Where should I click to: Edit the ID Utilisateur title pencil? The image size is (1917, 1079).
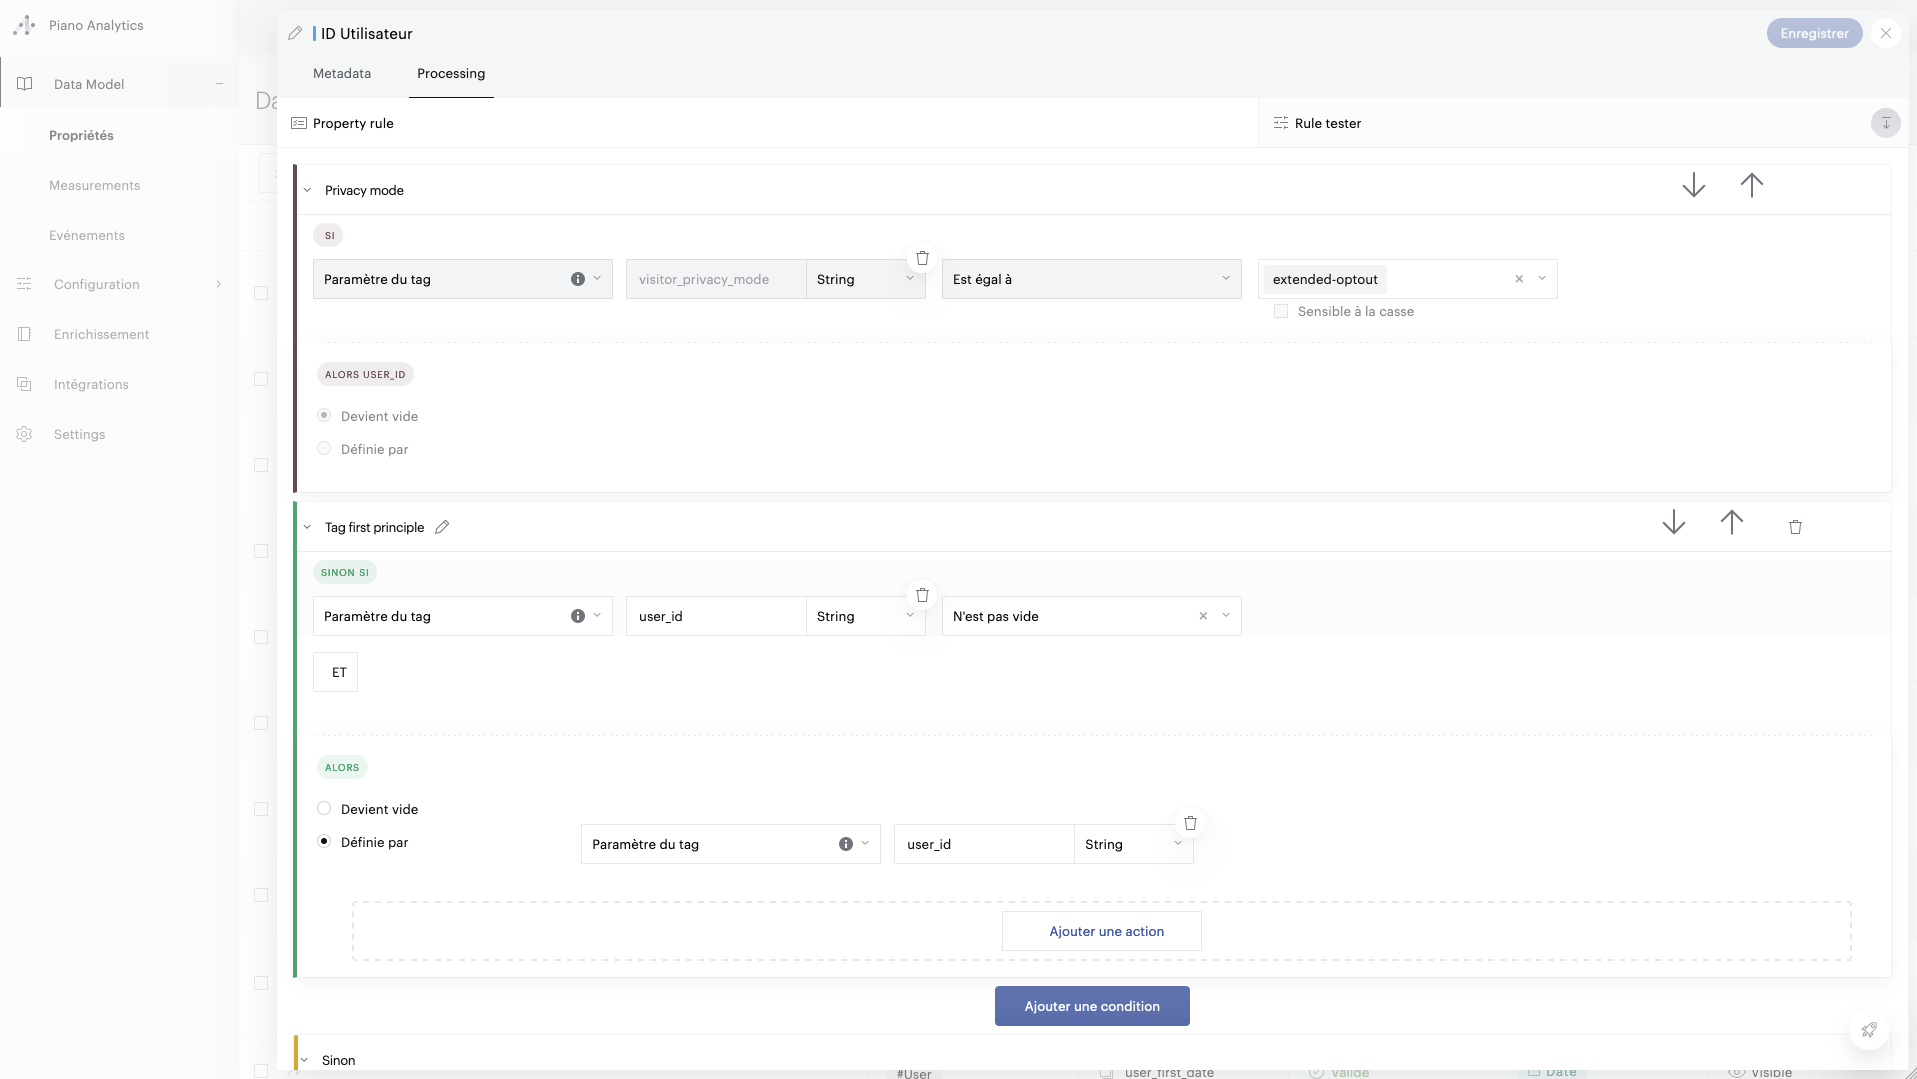pos(295,34)
